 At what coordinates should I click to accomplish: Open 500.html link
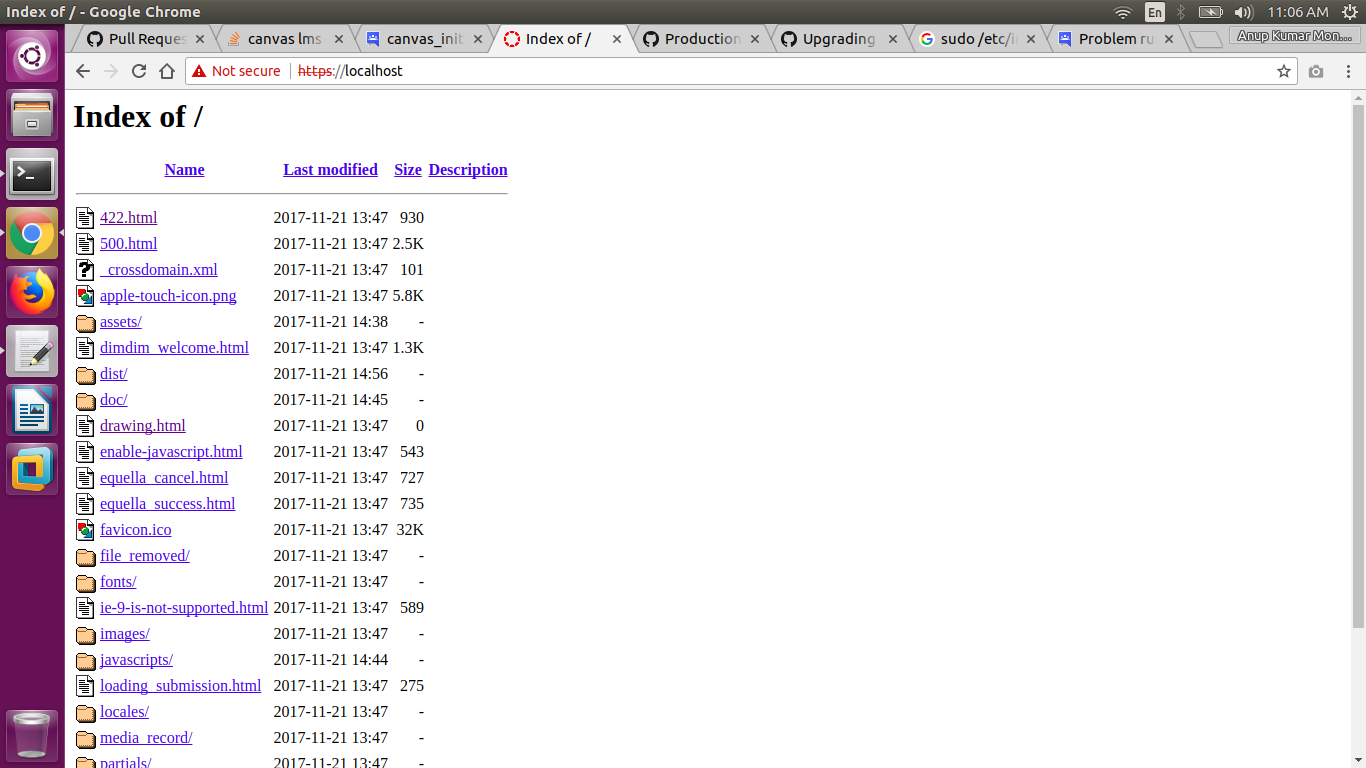click(x=128, y=244)
